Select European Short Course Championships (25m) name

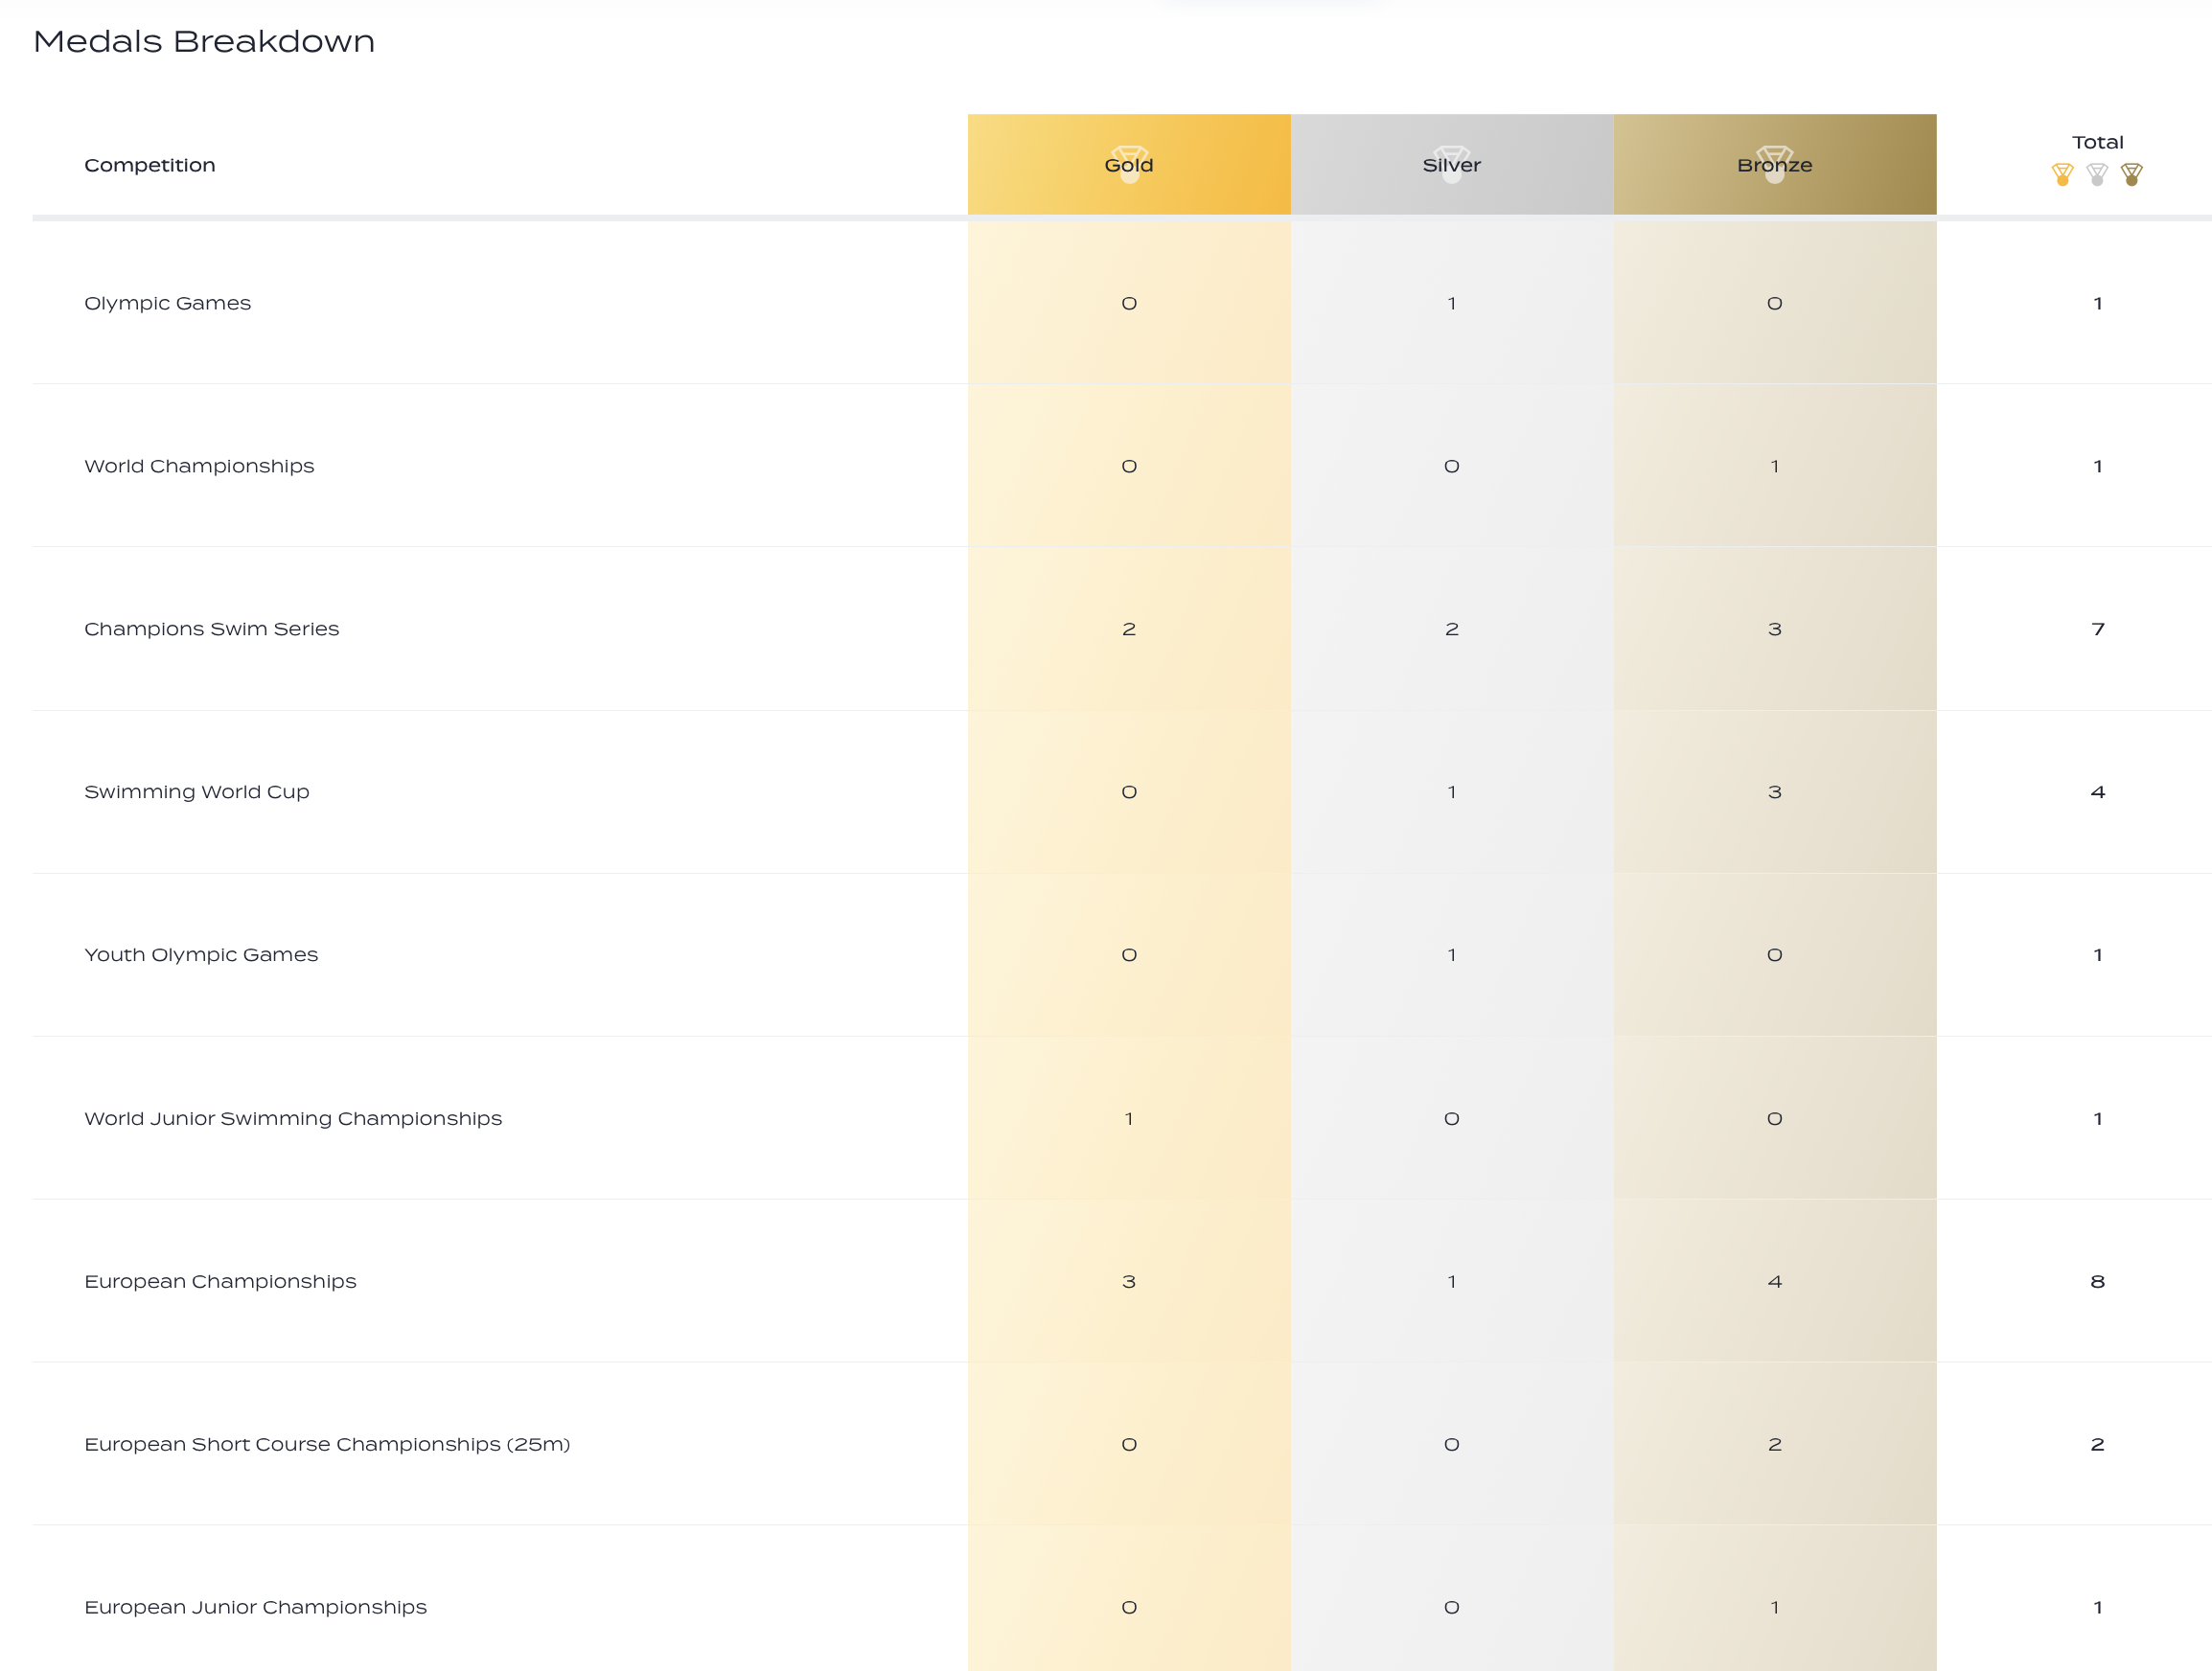coord(327,1444)
